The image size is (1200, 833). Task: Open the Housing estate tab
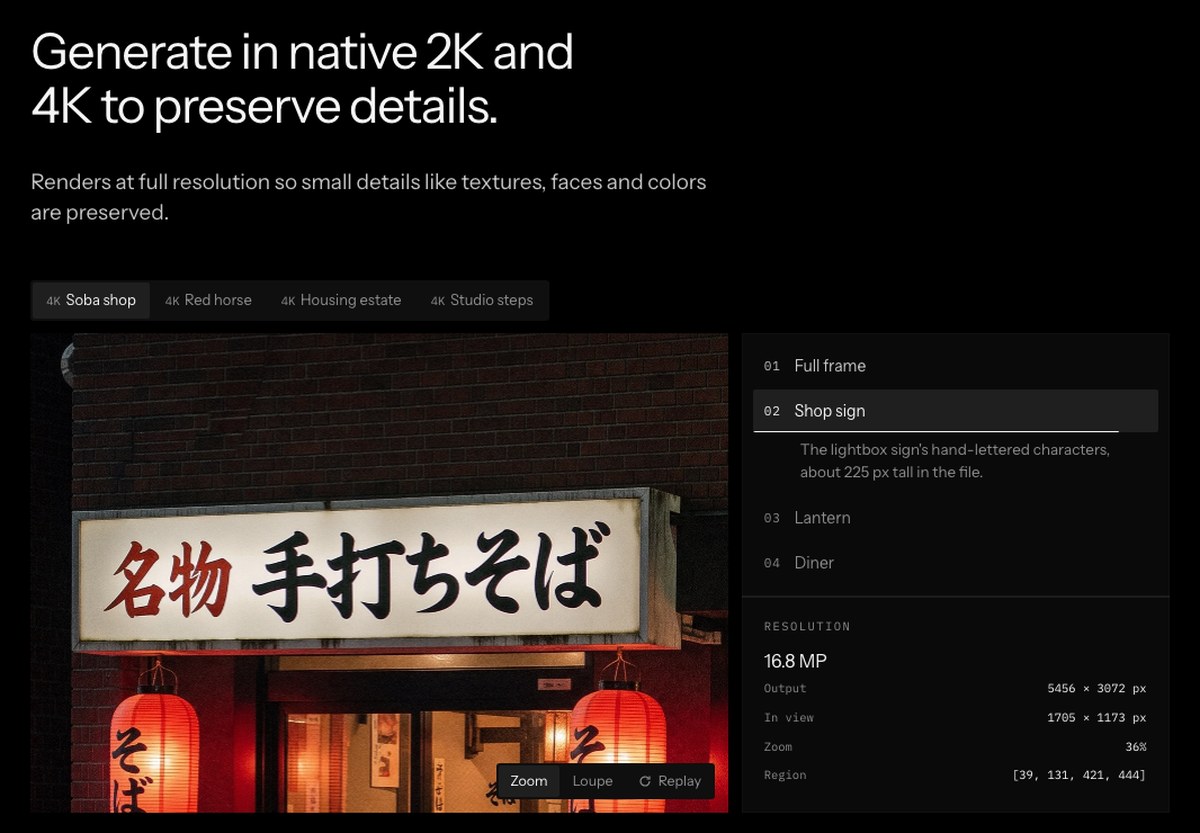pyautogui.click(x=341, y=300)
